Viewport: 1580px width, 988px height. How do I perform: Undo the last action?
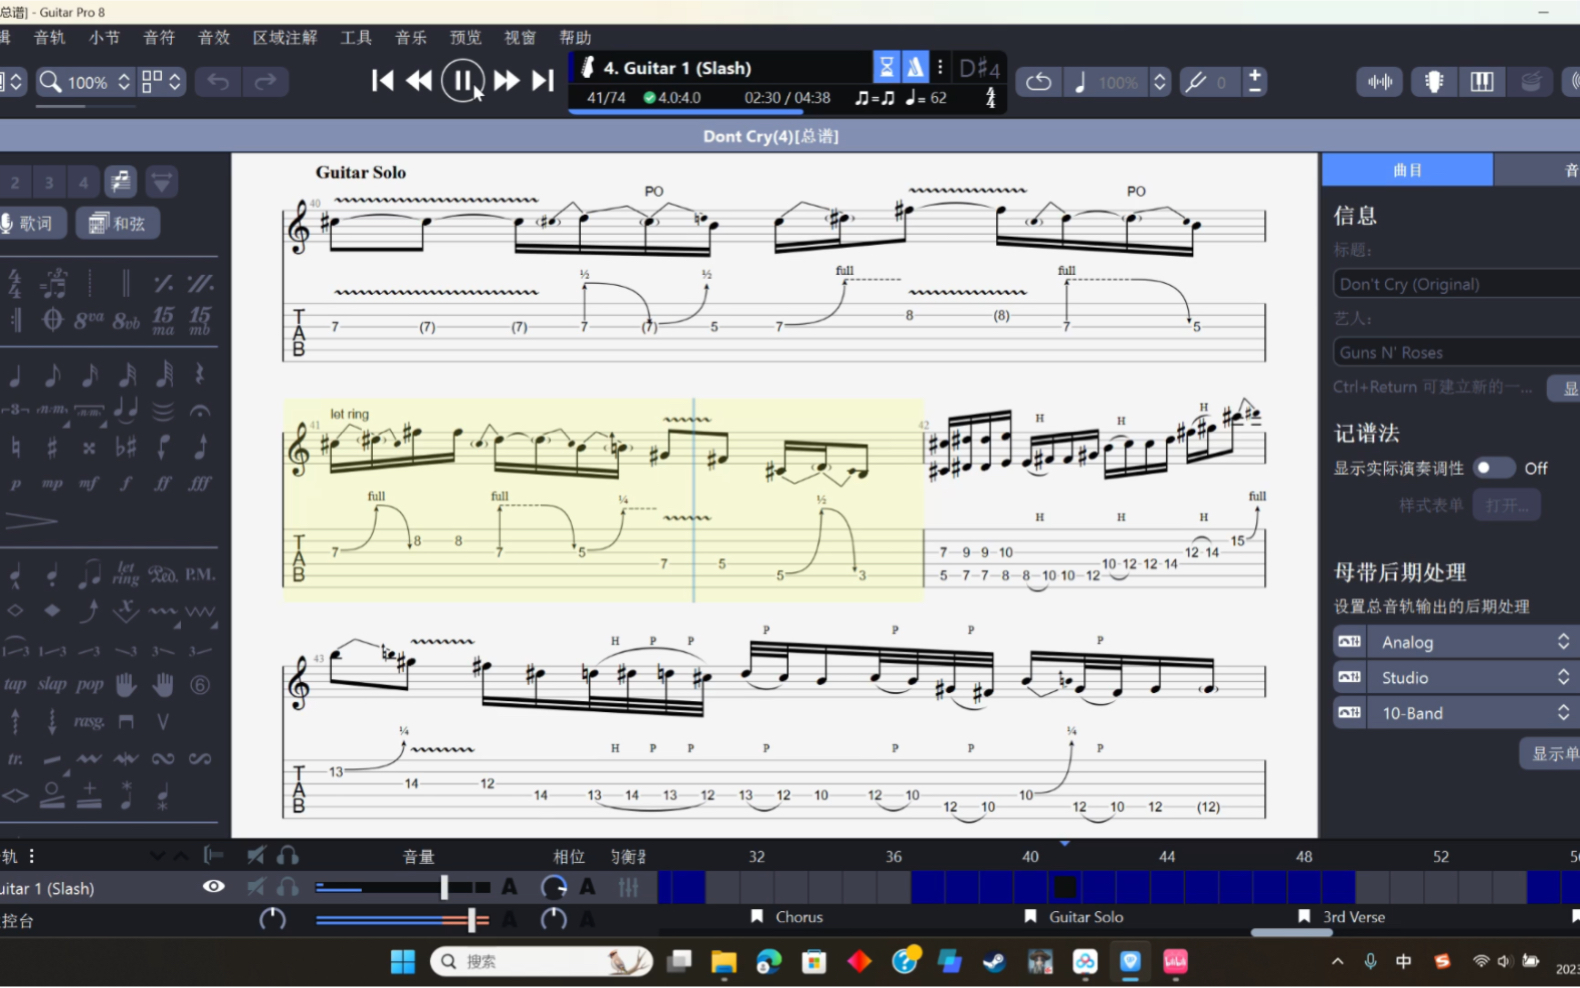coord(218,81)
